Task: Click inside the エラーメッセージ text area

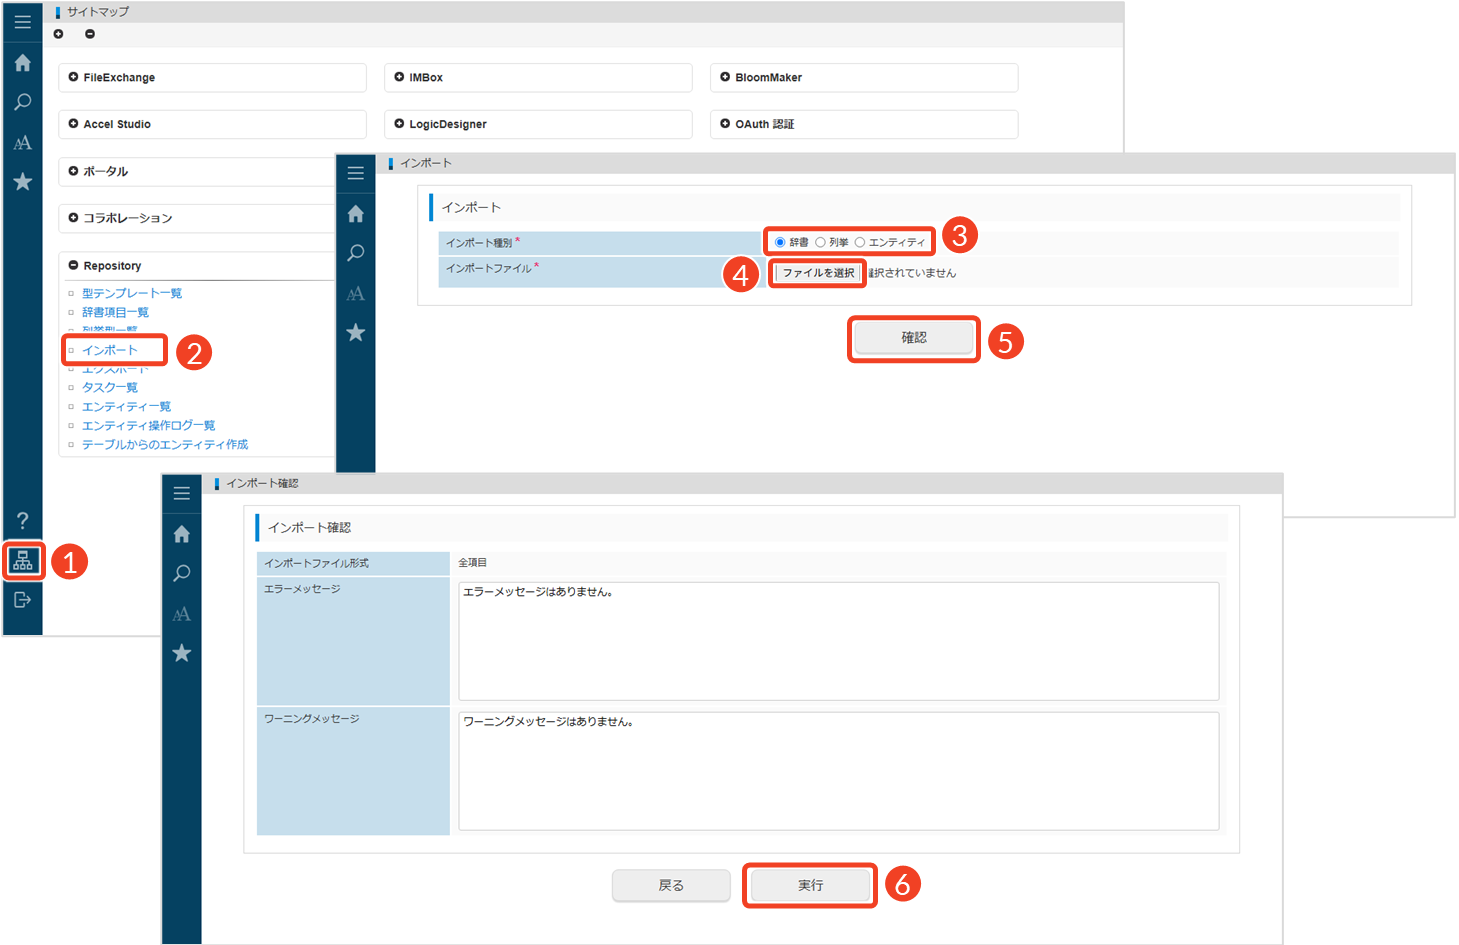Action: pos(838,641)
